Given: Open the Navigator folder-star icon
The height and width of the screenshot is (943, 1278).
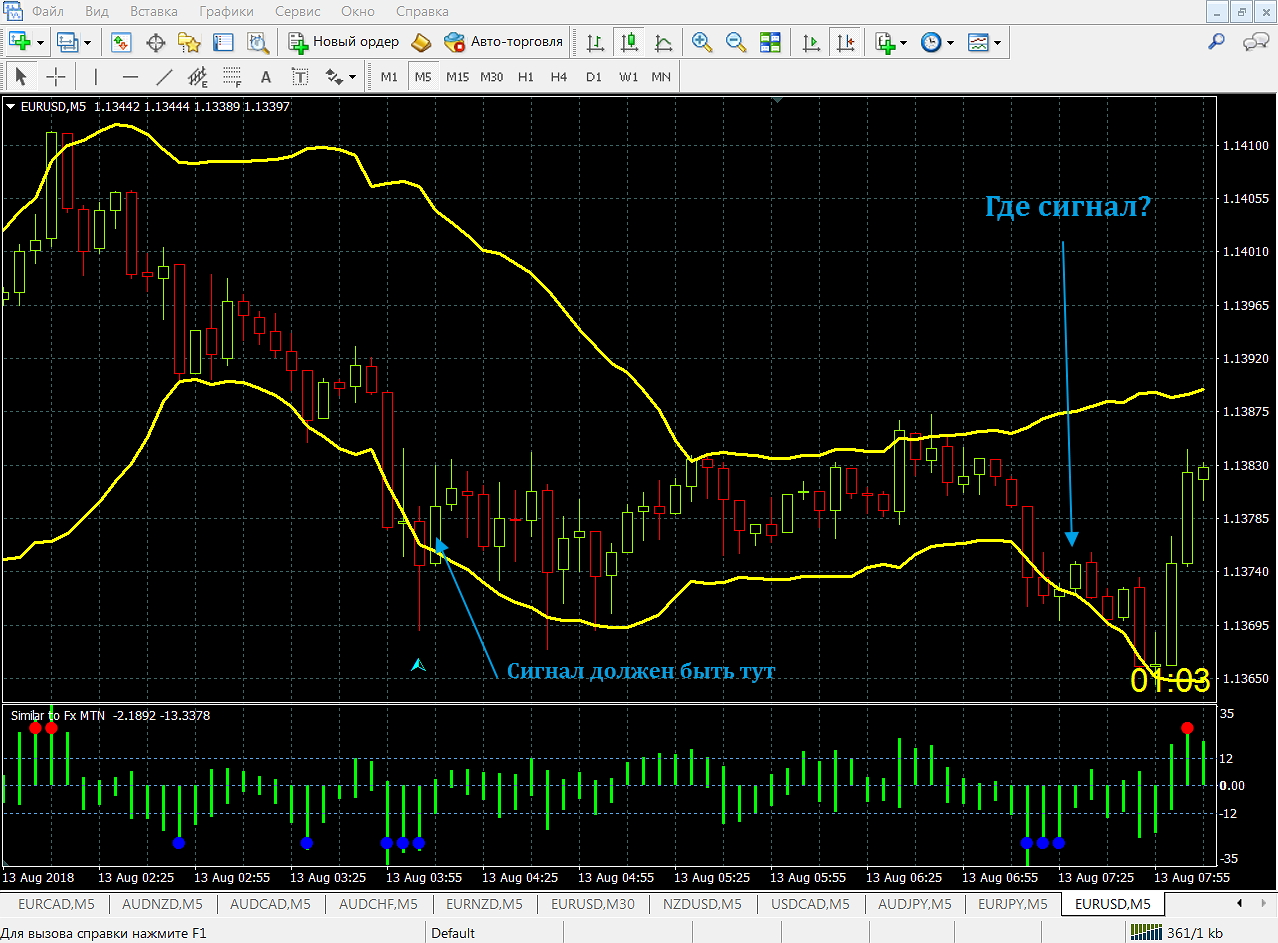Looking at the screenshot, I should 189,42.
